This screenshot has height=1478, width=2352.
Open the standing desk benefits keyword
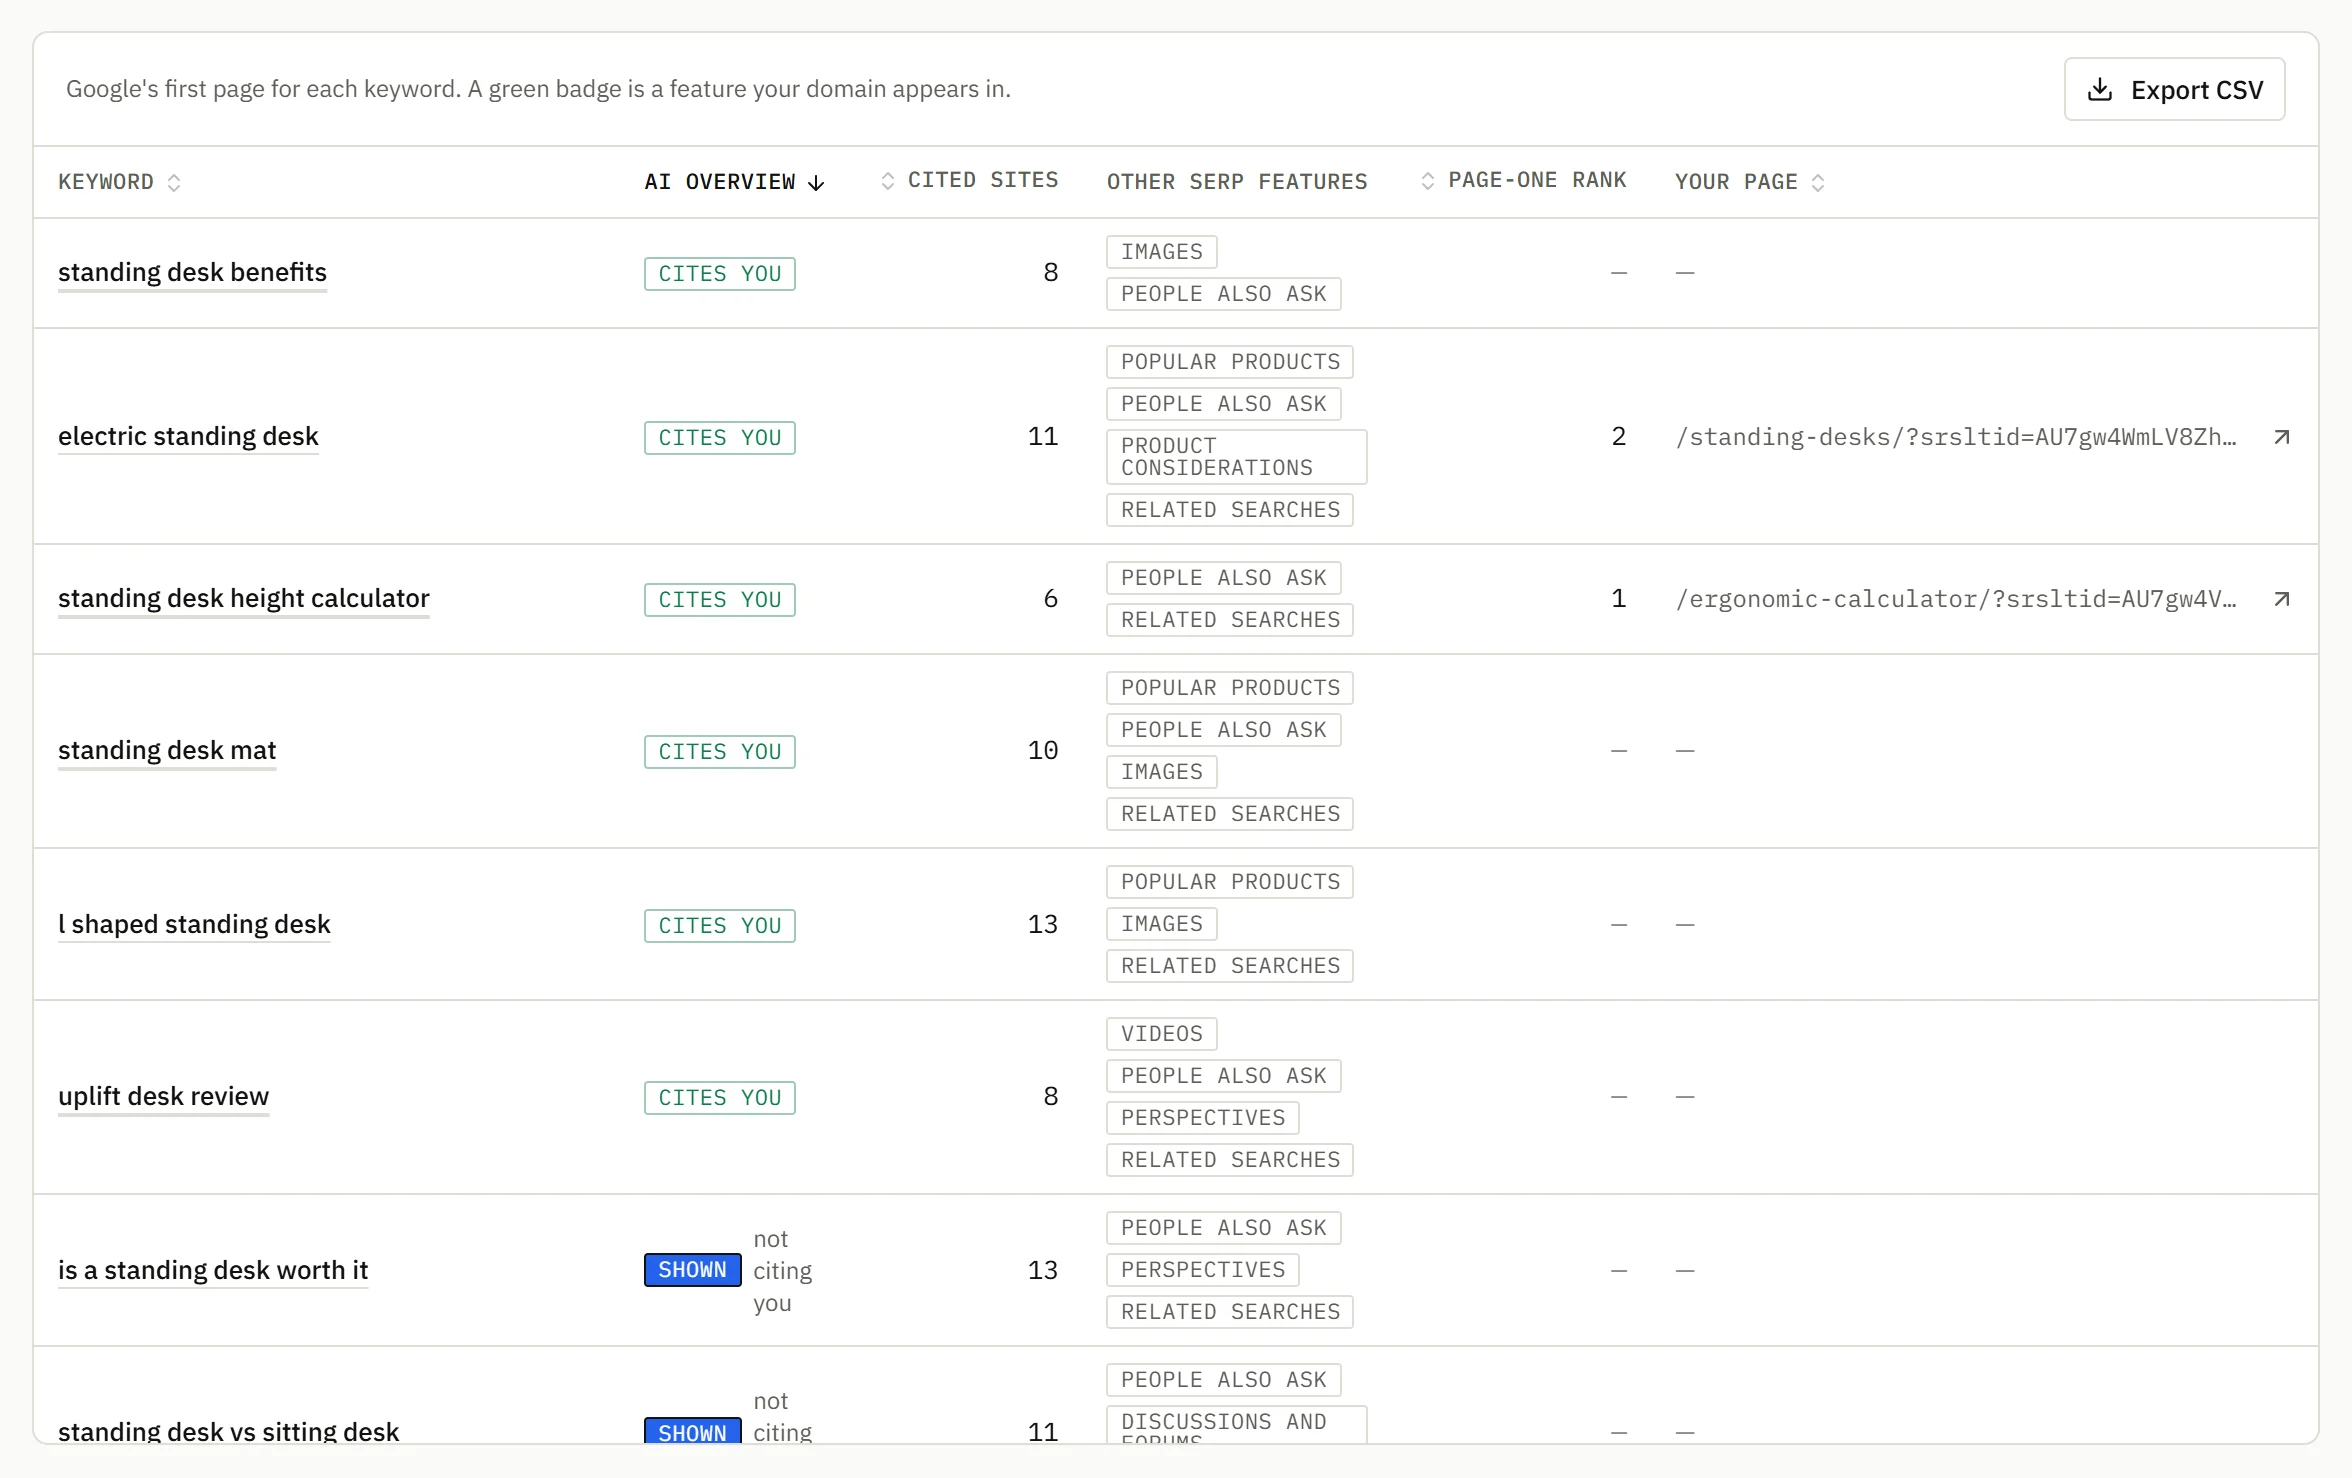click(192, 273)
